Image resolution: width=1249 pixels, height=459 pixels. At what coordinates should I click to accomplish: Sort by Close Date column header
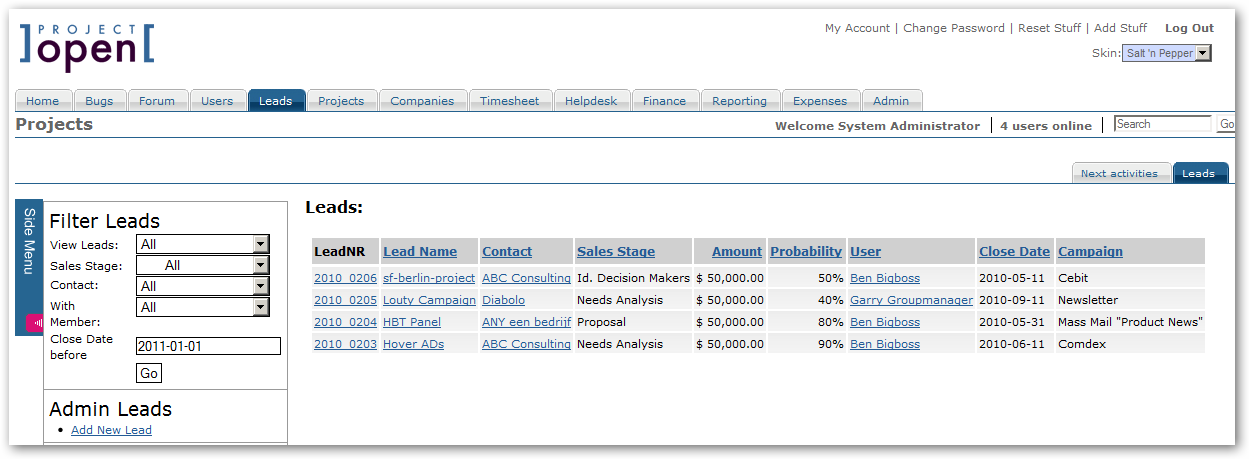[x=1015, y=252]
